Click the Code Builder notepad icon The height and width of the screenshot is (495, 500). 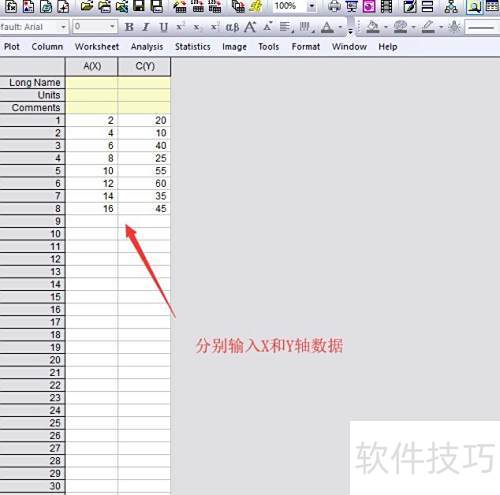click(x=410, y=6)
